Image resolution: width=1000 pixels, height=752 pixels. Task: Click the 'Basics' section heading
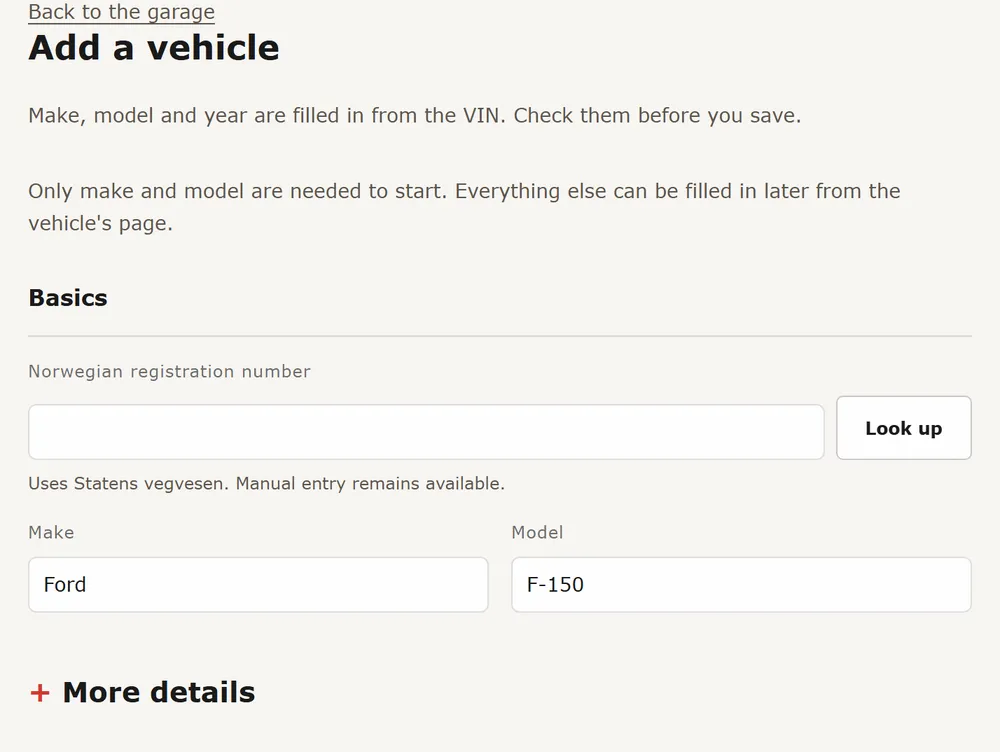click(68, 298)
